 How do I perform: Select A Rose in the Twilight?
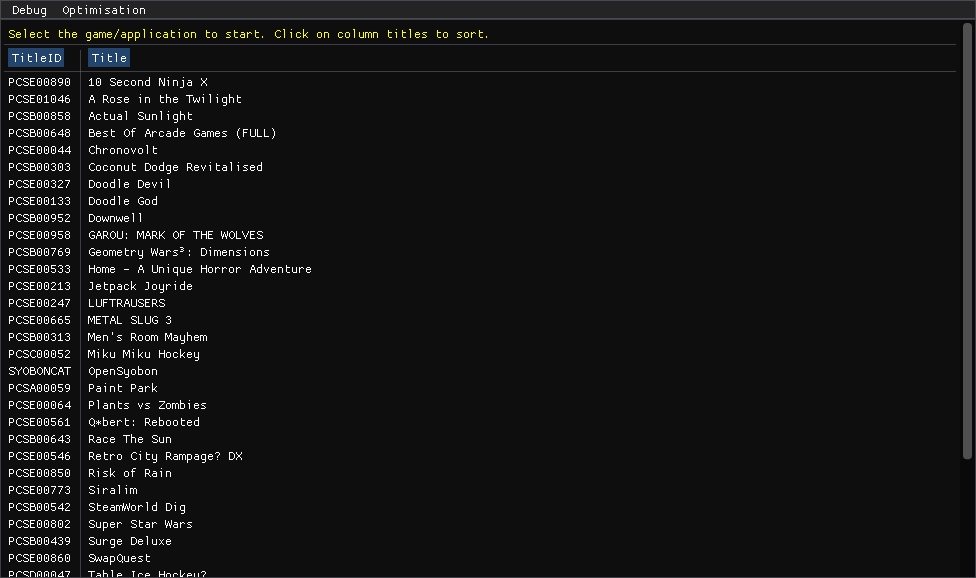(165, 99)
